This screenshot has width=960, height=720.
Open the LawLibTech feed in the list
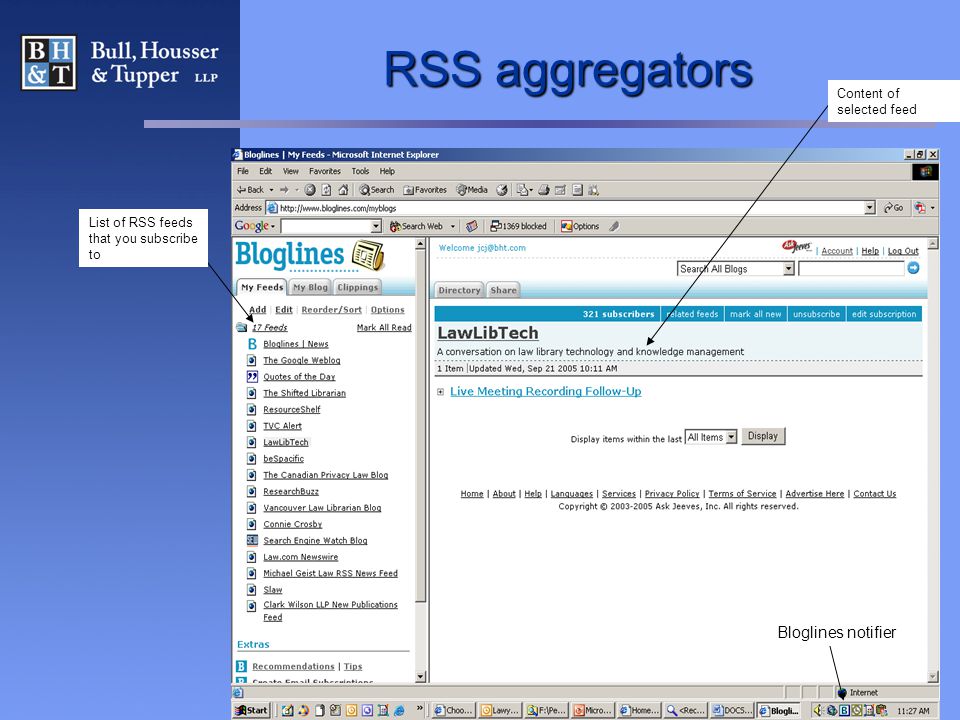(286, 442)
